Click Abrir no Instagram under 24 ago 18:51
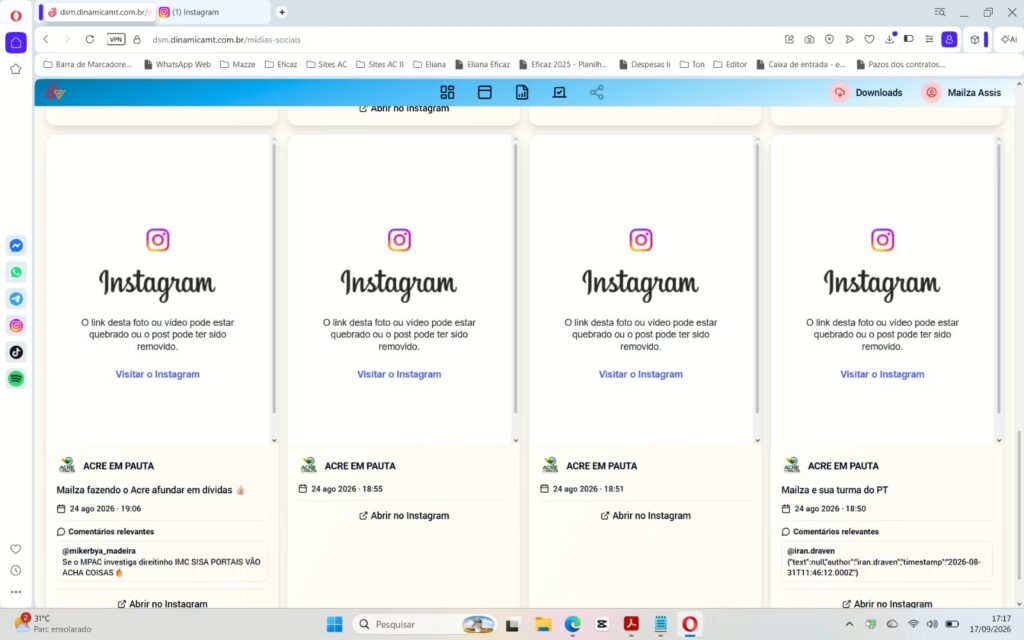 [x=645, y=515]
